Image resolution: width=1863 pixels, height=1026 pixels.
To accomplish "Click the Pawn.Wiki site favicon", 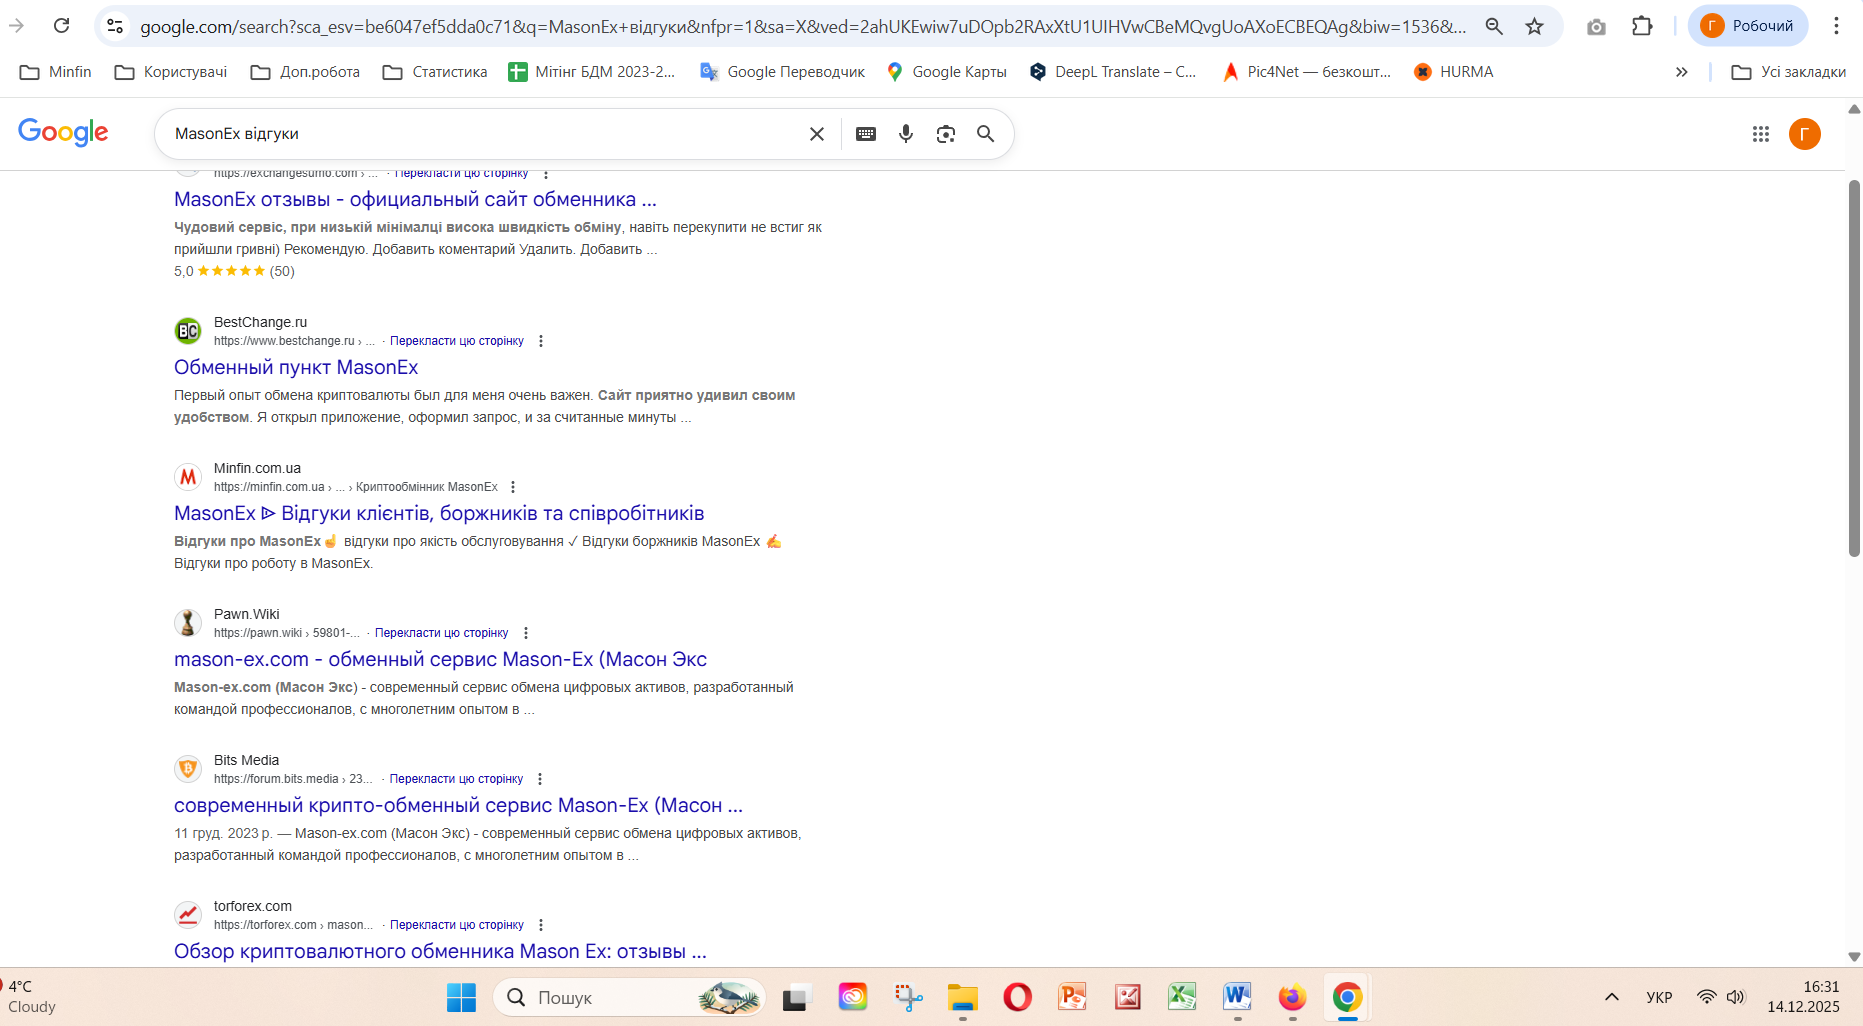I will point(188,623).
